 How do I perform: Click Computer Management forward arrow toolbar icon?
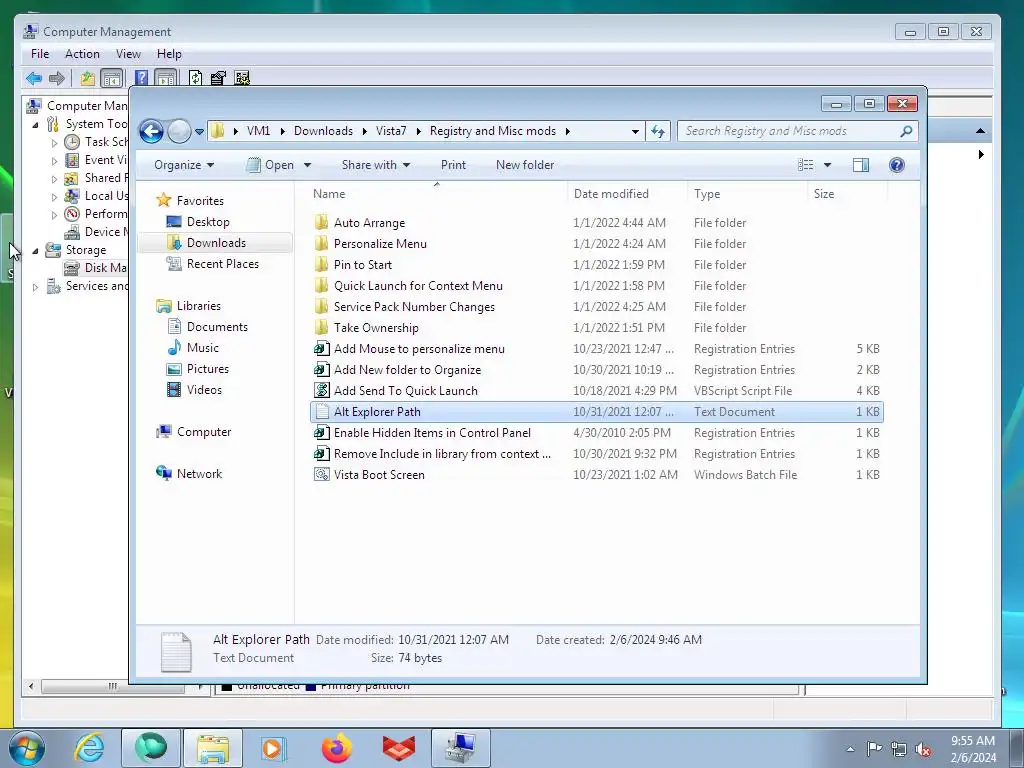[x=57, y=78]
